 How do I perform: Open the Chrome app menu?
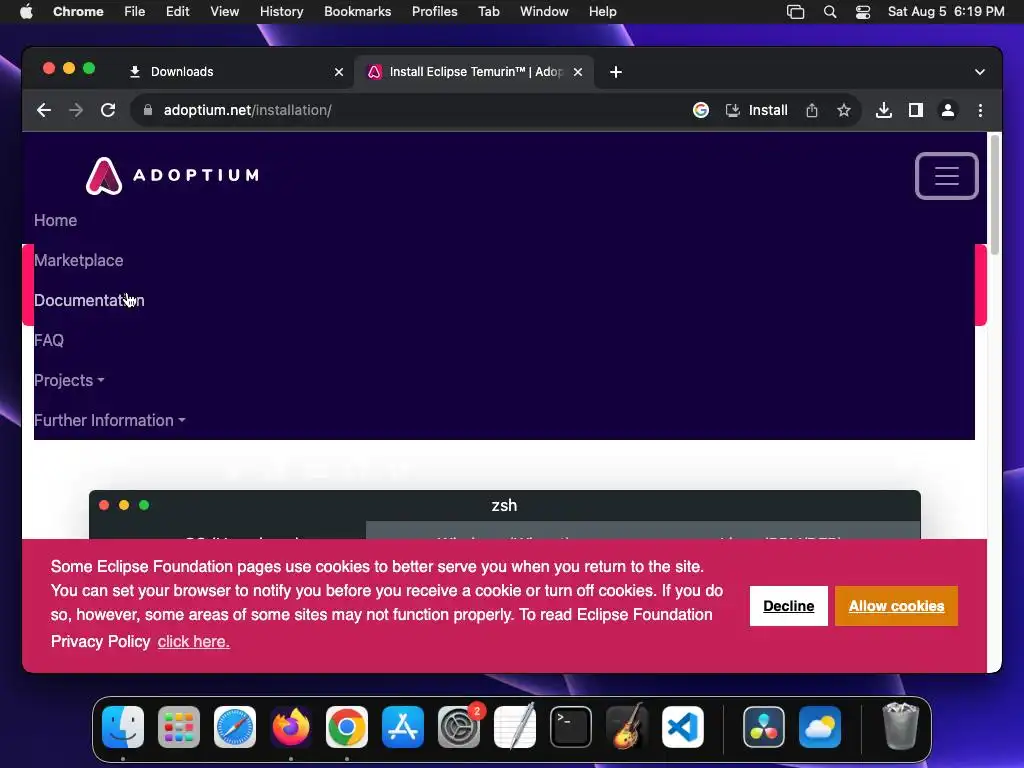tap(78, 12)
